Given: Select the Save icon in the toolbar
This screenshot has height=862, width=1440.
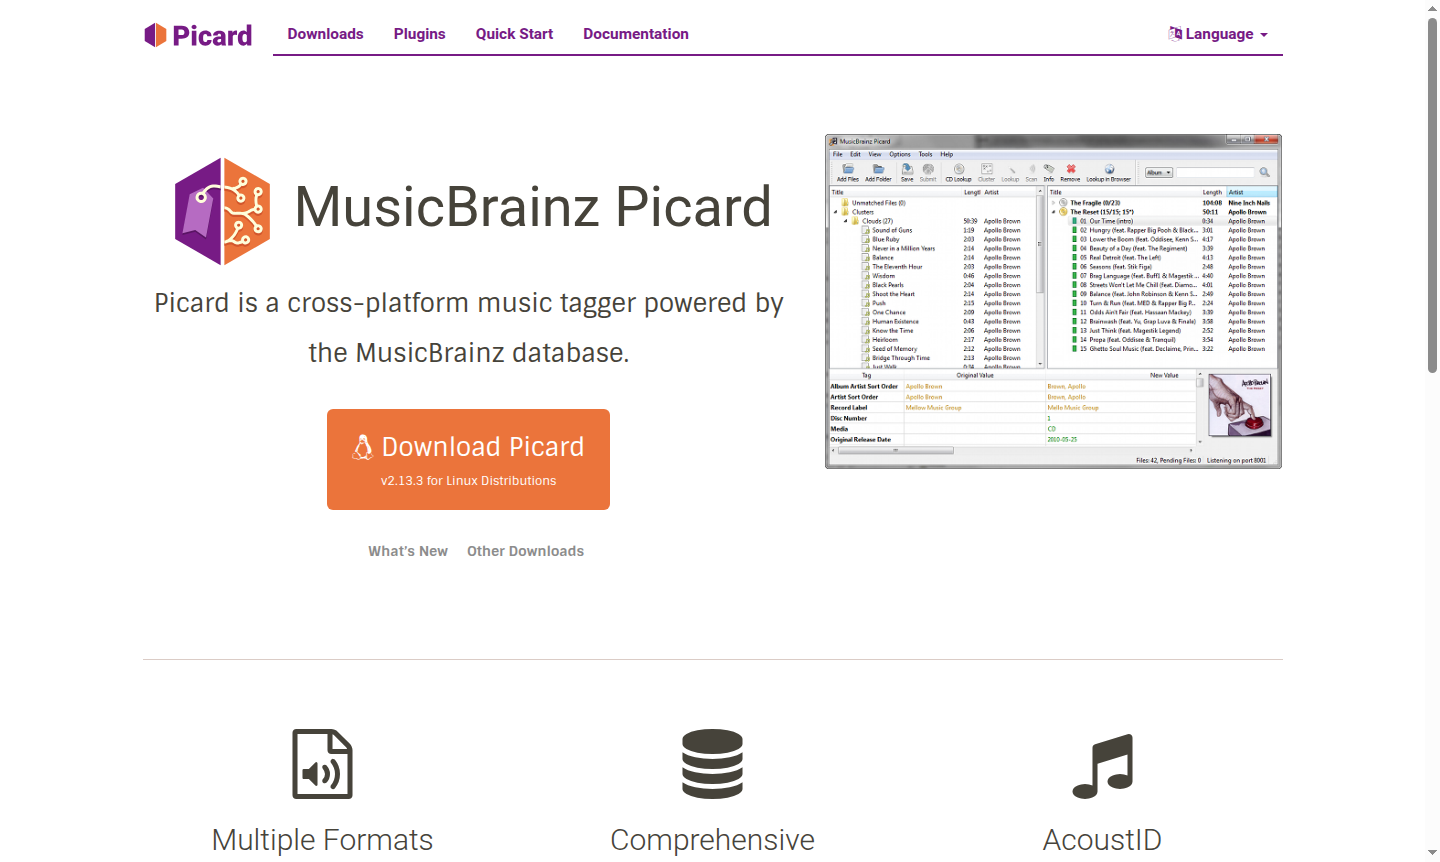Looking at the screenshot, I should click(907, 170).
